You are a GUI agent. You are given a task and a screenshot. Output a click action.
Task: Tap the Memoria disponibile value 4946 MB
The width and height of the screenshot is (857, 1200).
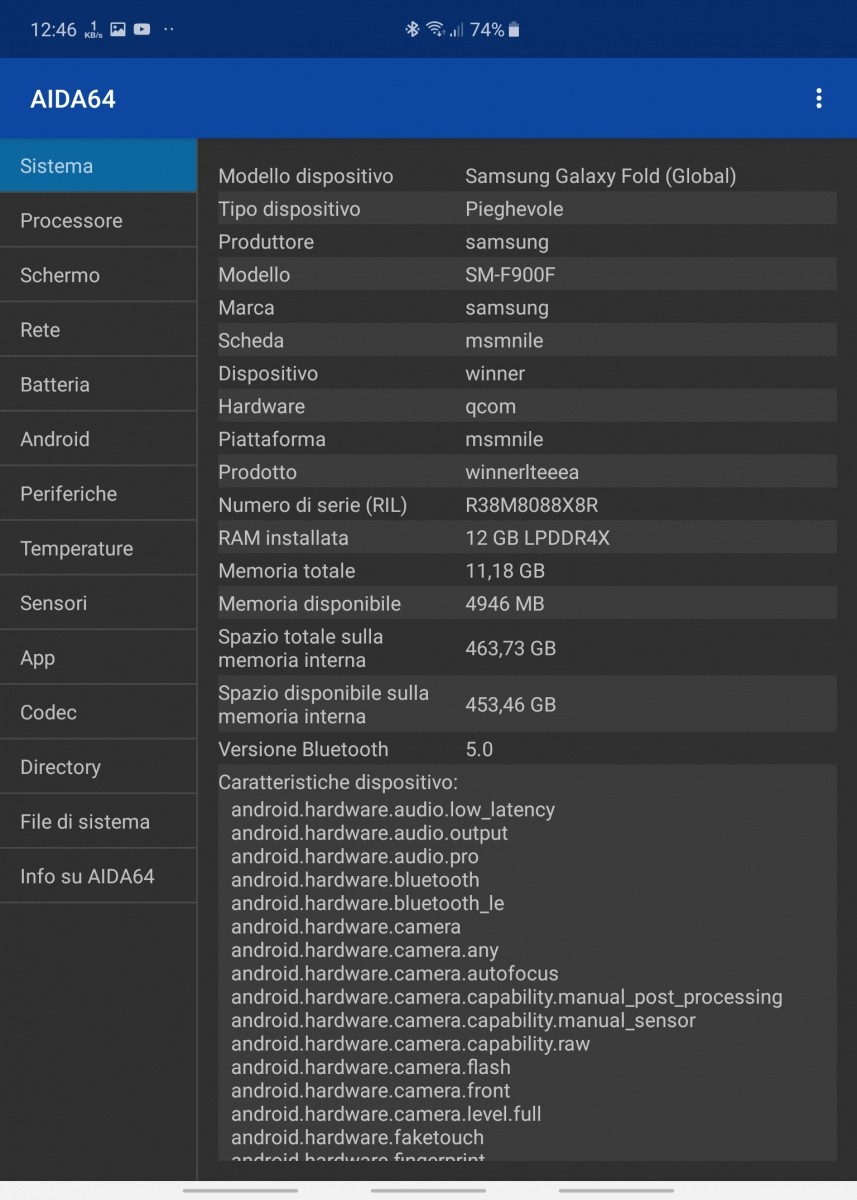pyautogui.click(x=505, y=604)
